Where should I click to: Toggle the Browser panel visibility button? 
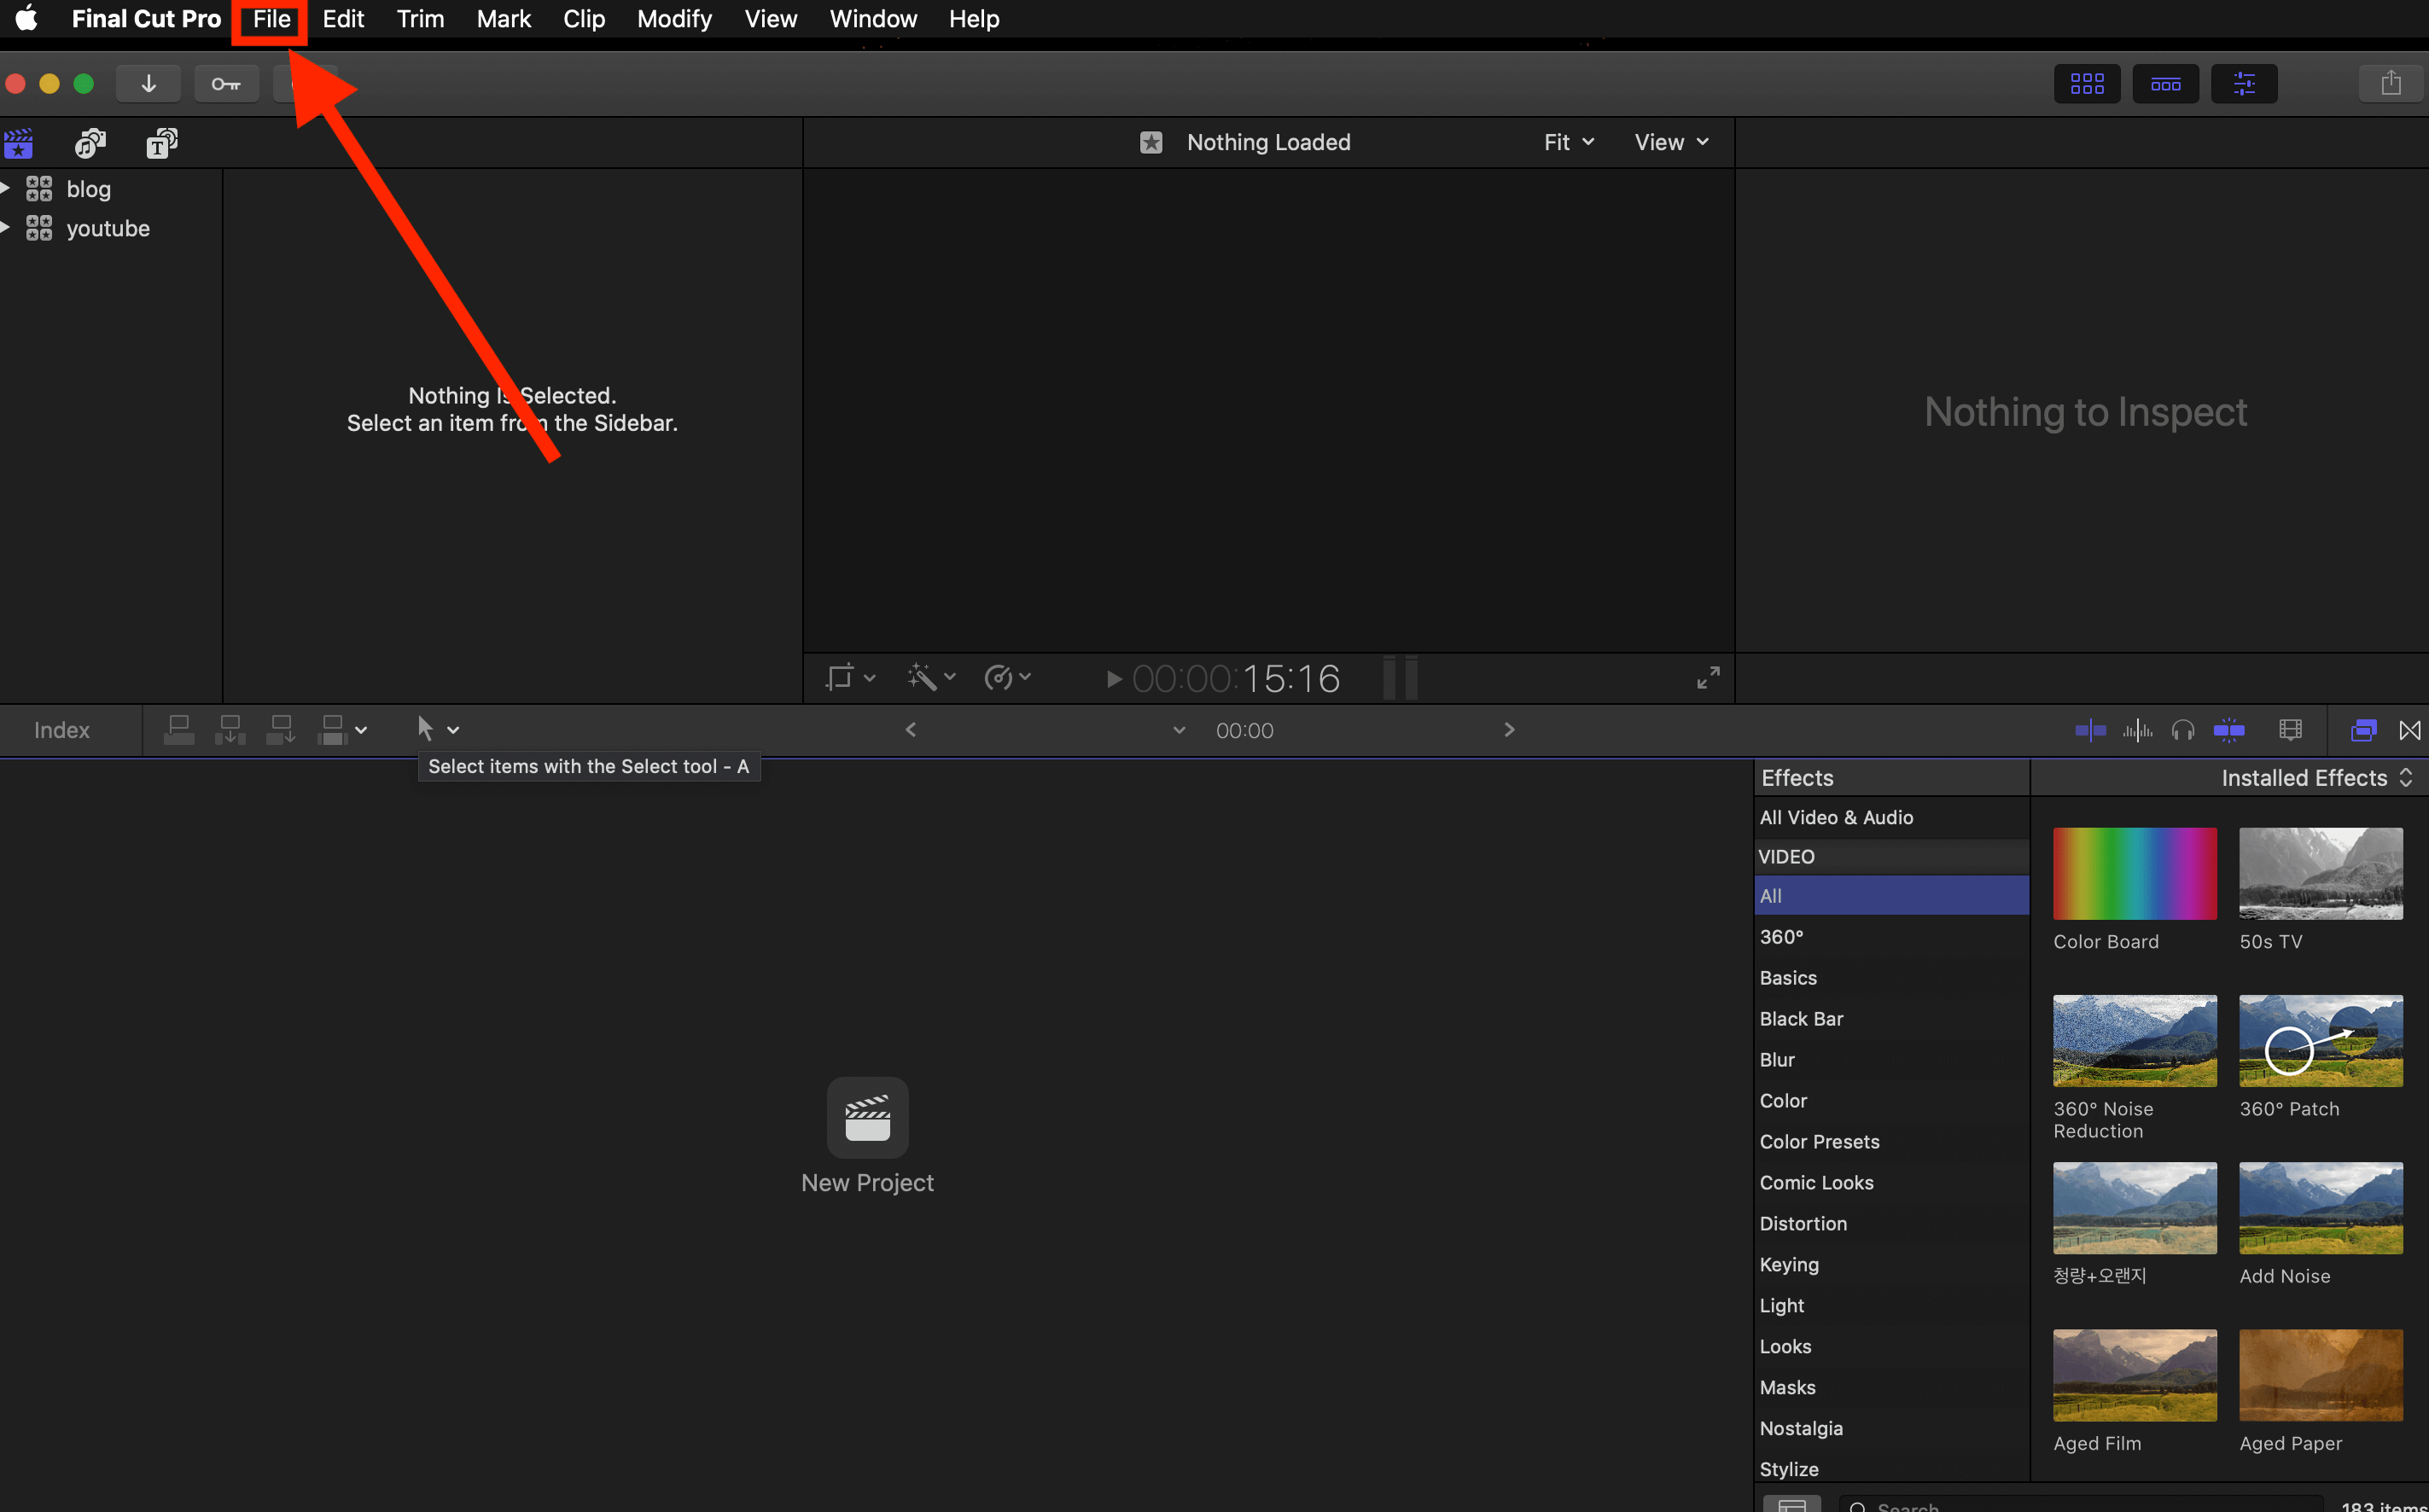(x=2087, y=84)
